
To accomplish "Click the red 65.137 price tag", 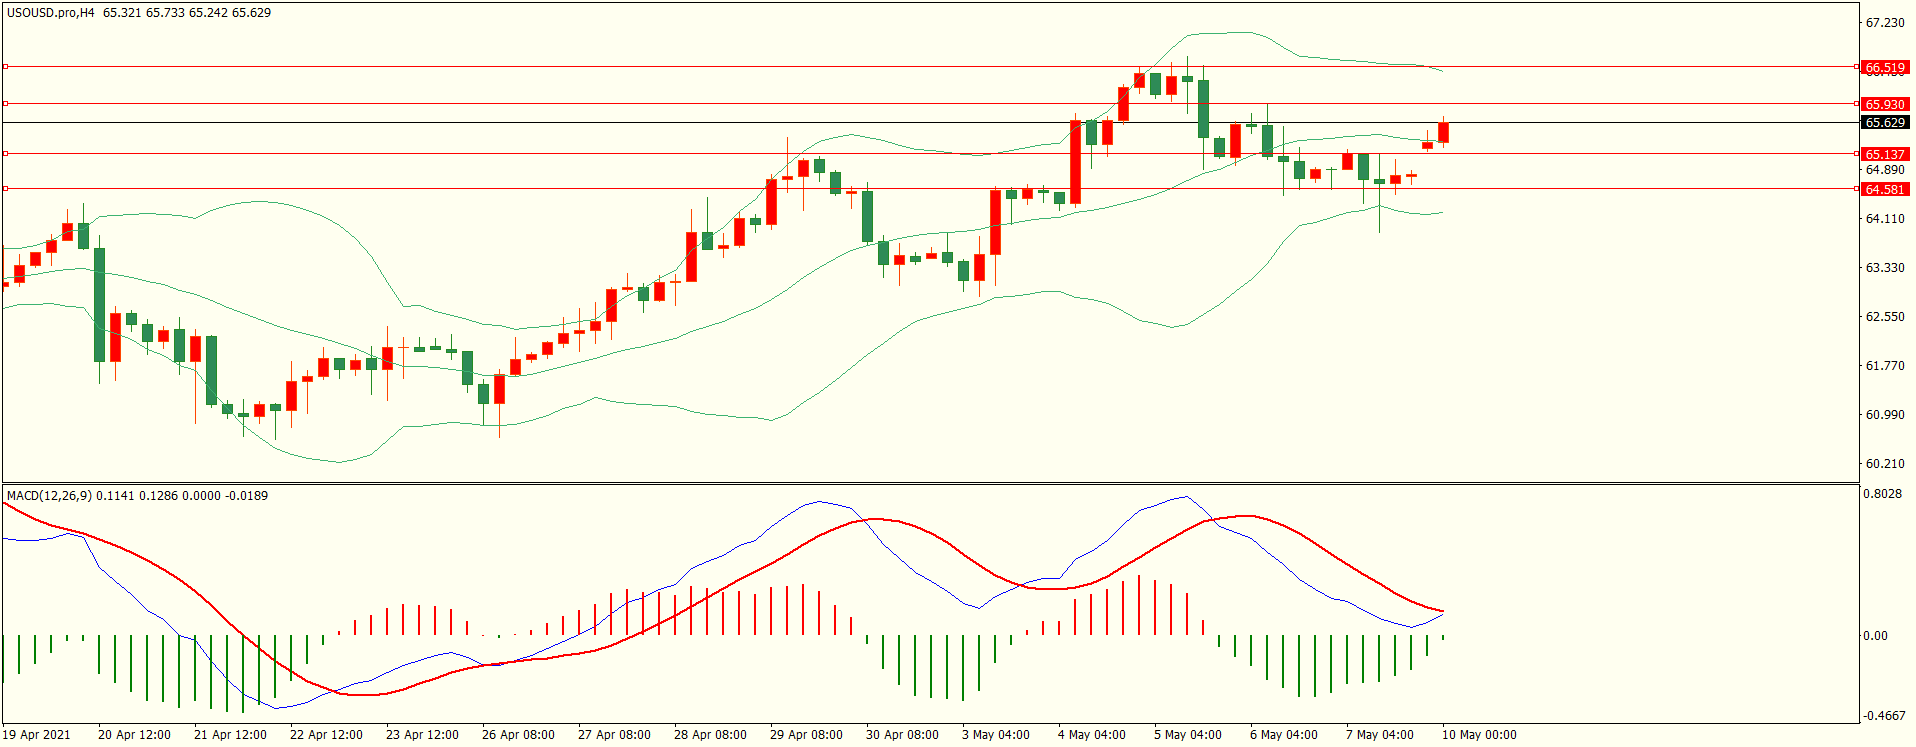I will [1884, 154].
